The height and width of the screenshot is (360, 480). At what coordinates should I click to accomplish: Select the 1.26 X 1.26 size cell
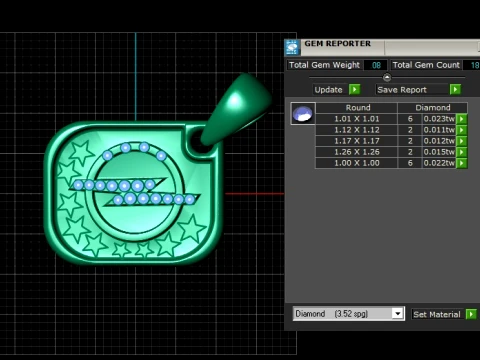(x=356, y=152)
